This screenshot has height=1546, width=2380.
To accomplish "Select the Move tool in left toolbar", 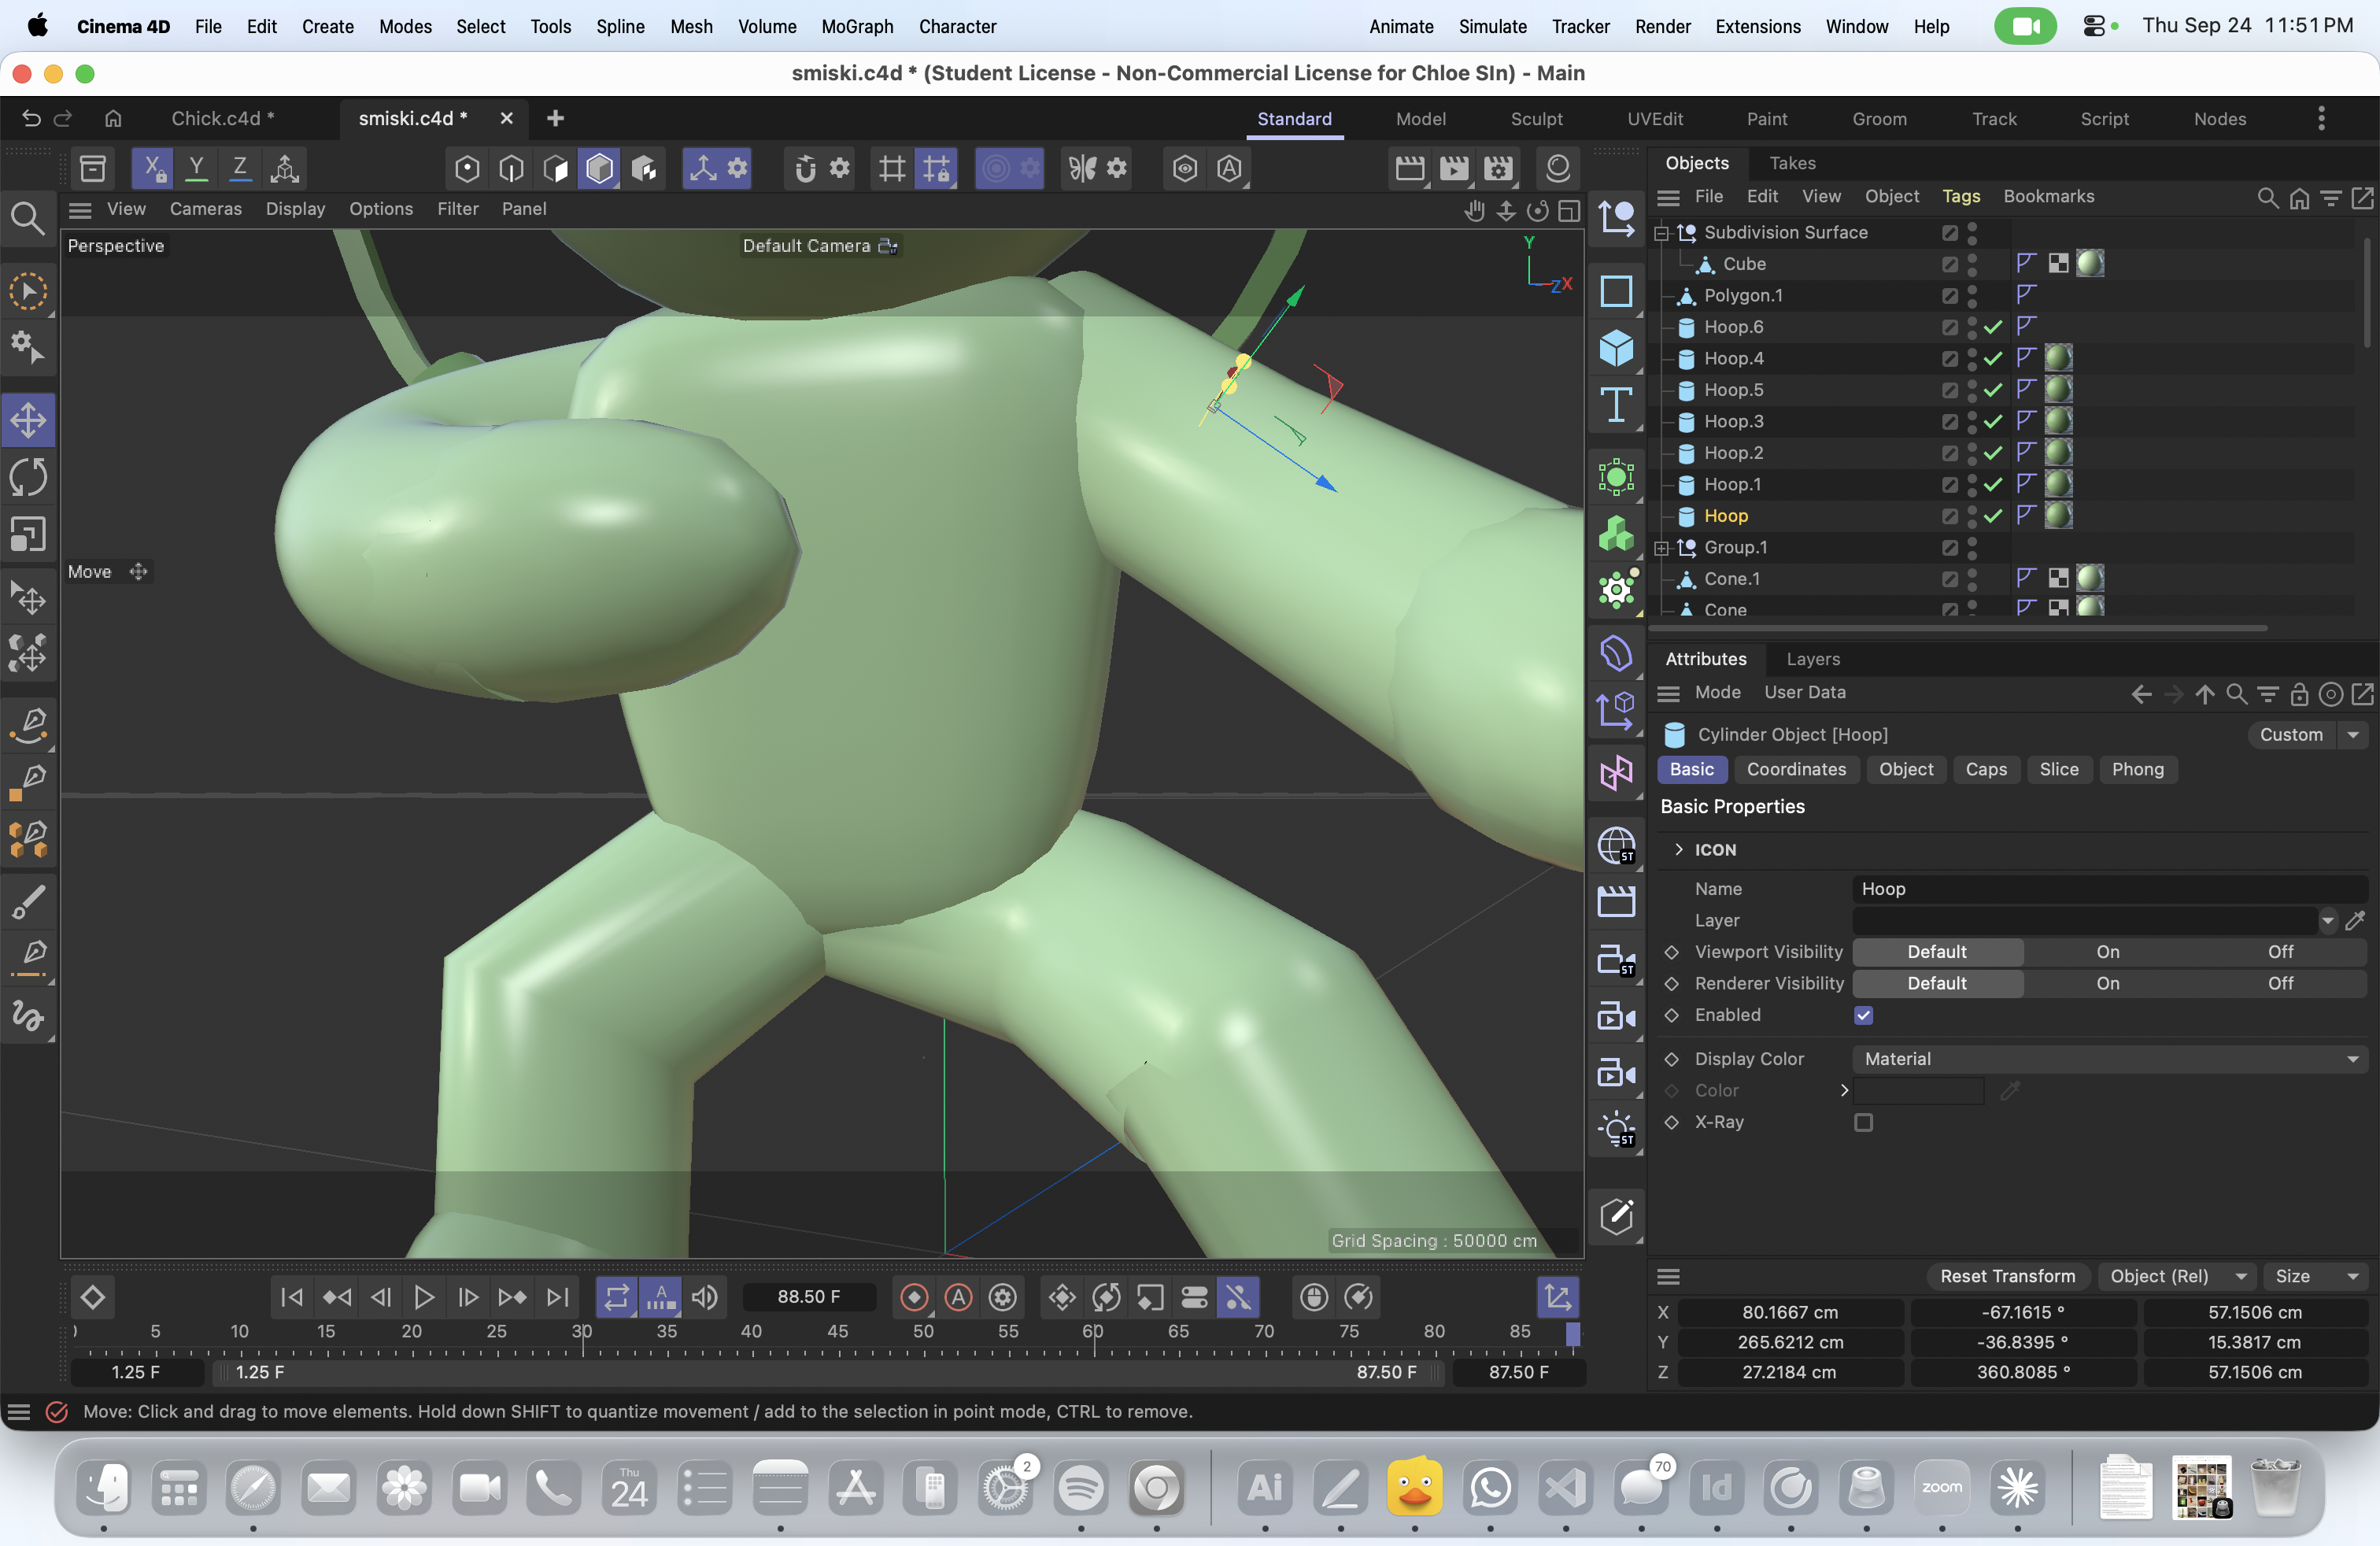I will pos(28,420).
